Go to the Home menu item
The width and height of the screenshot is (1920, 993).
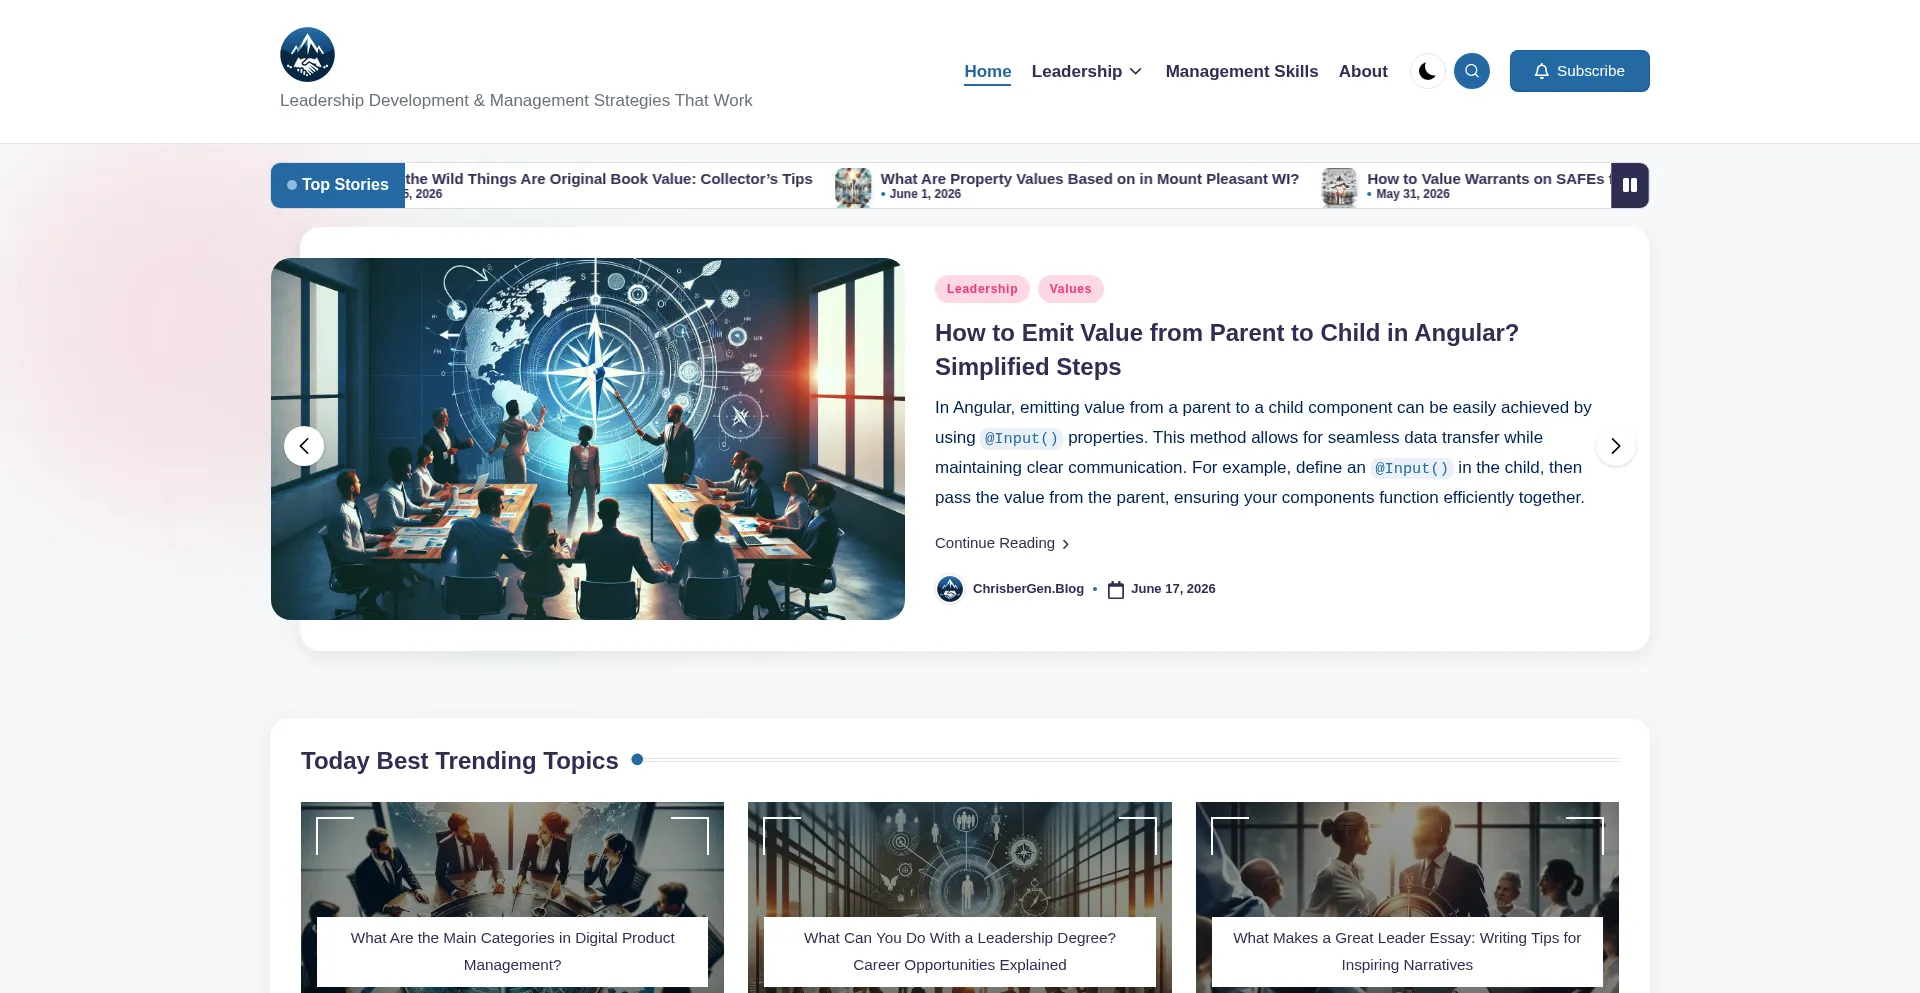988,72
